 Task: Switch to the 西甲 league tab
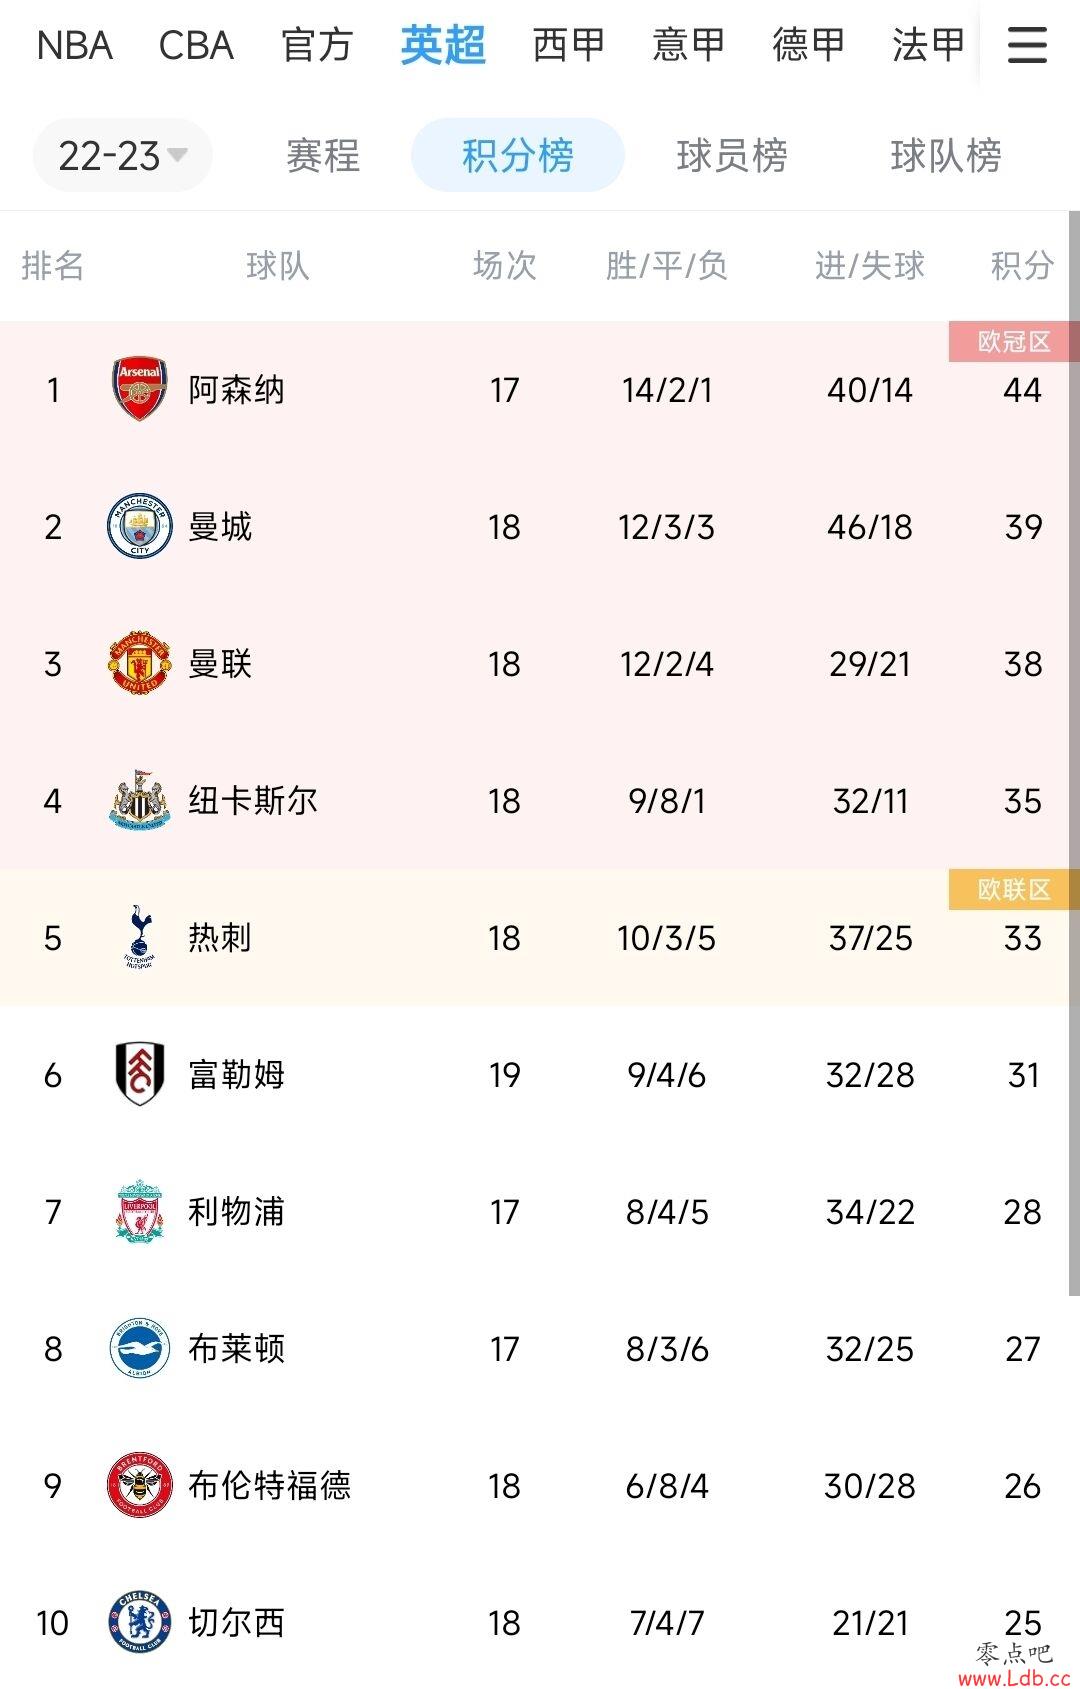coord(568,45)
